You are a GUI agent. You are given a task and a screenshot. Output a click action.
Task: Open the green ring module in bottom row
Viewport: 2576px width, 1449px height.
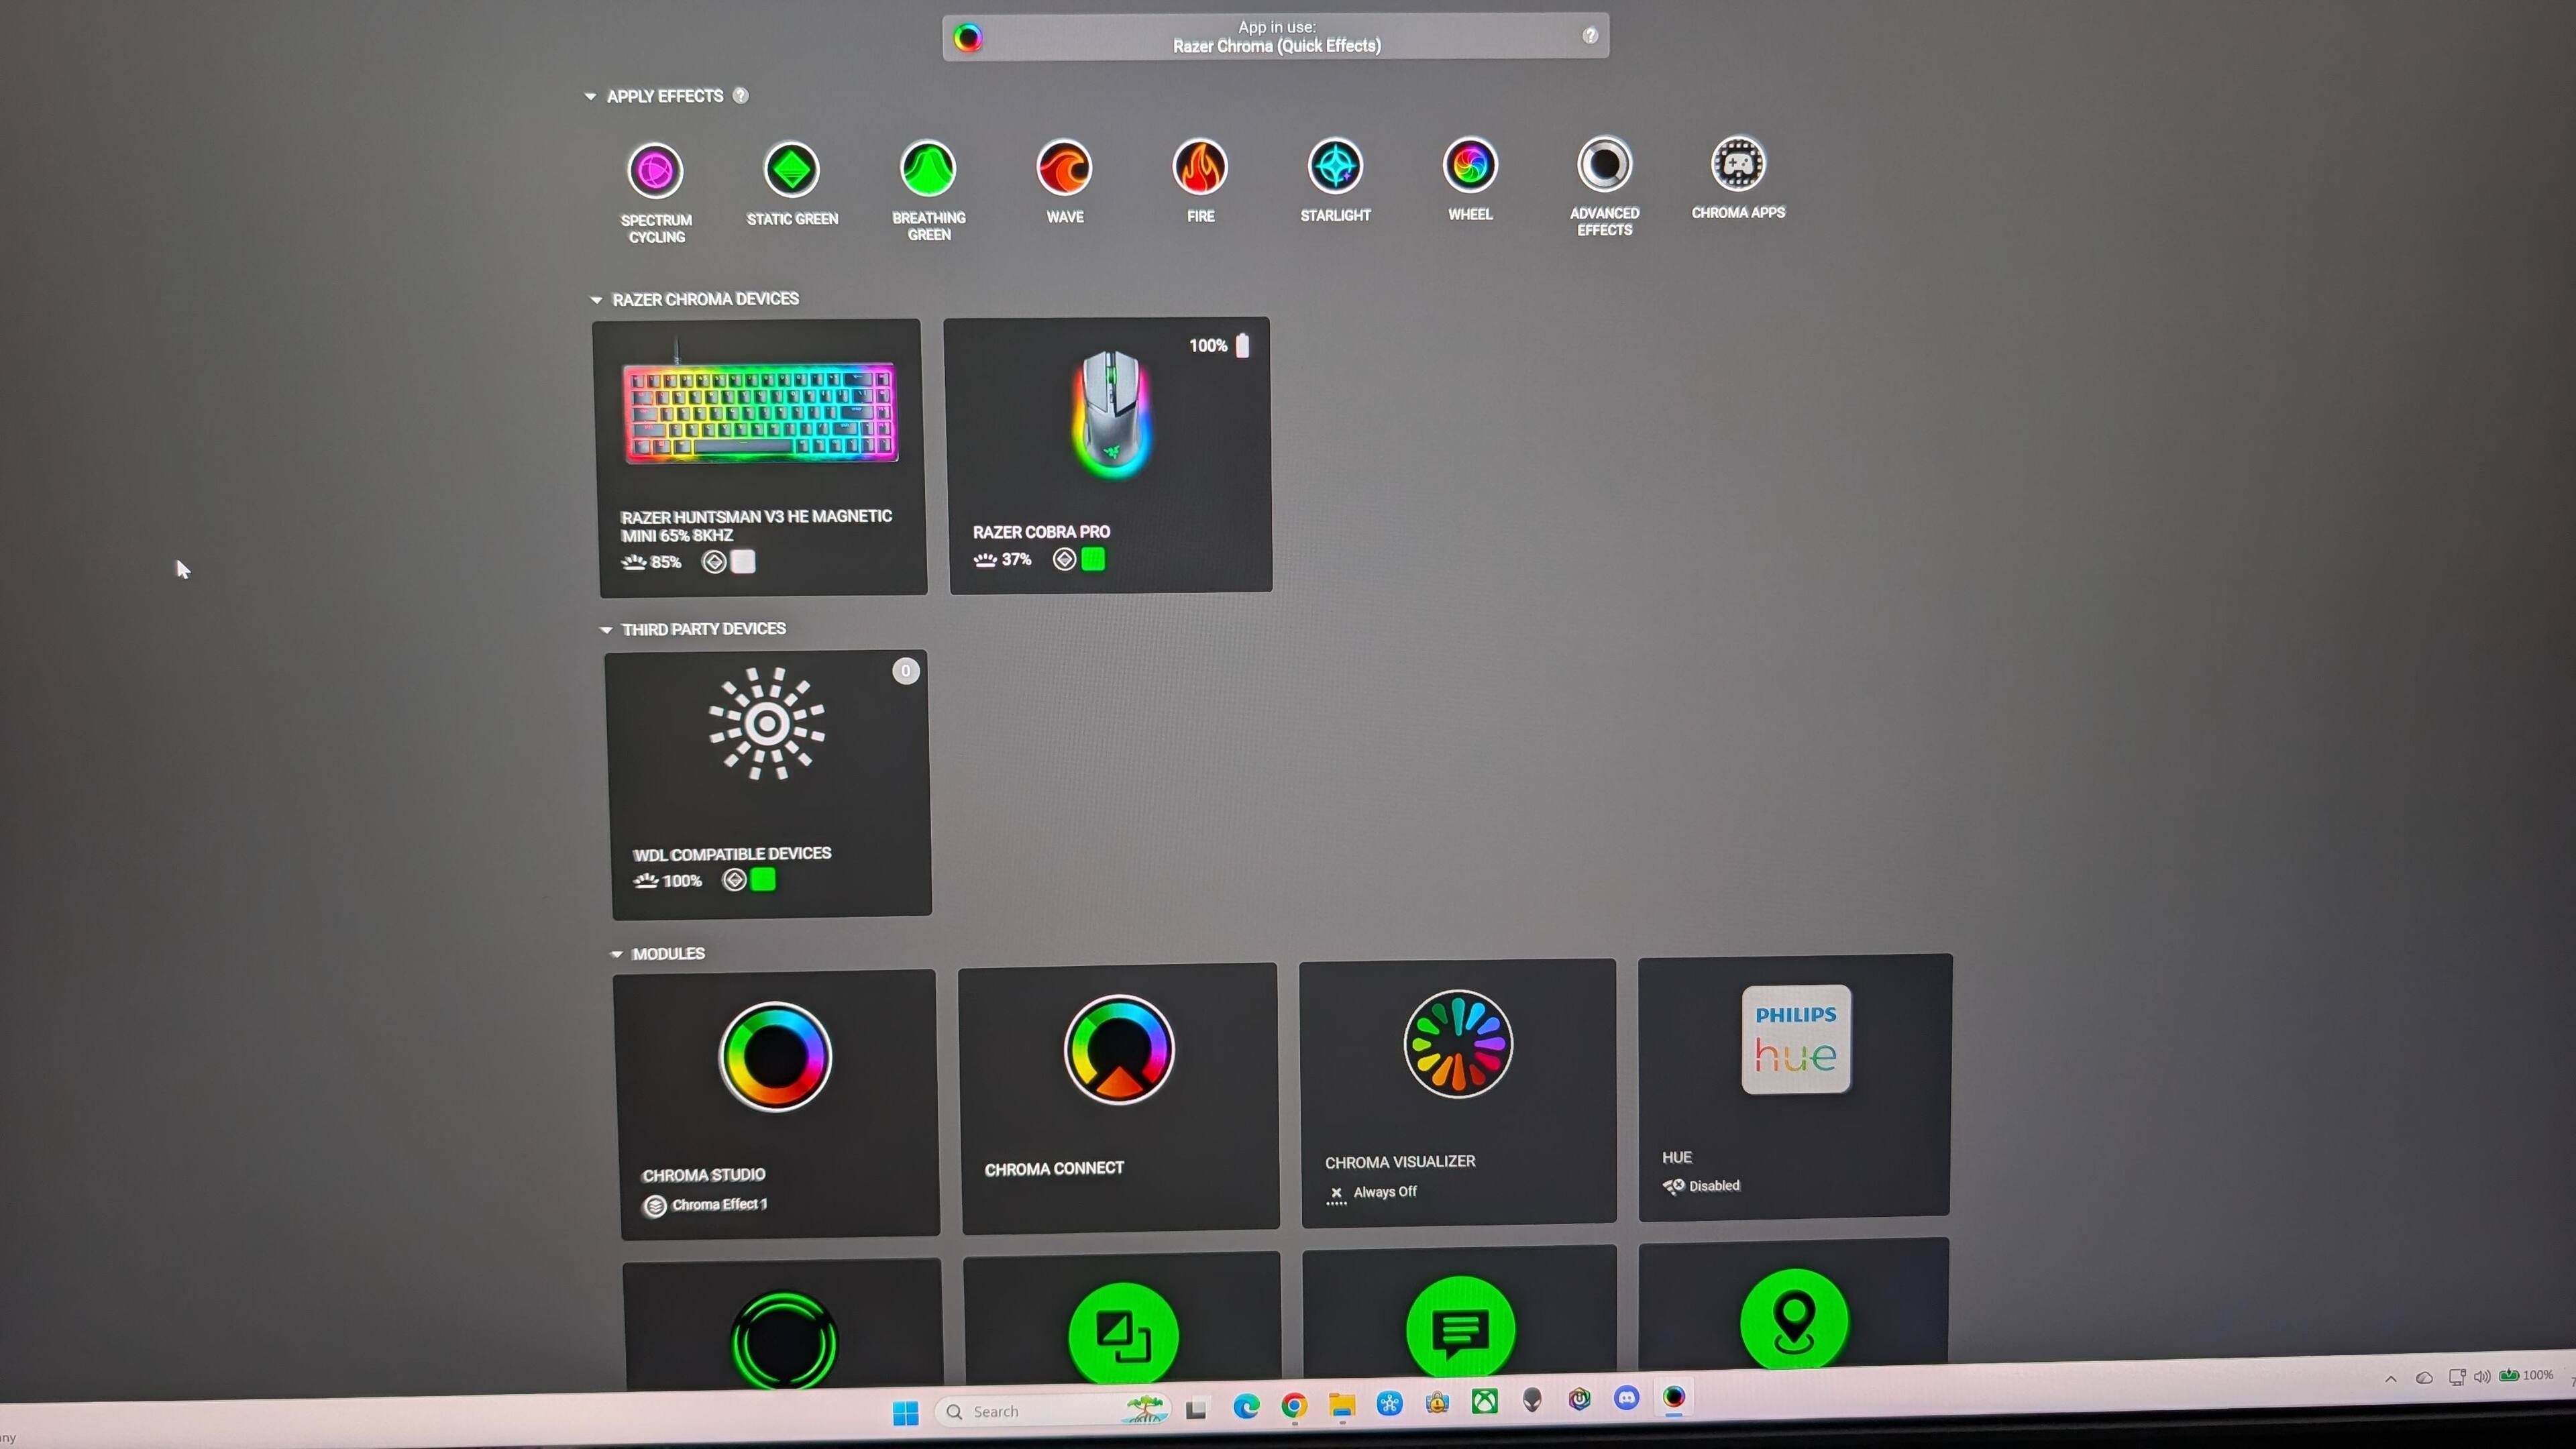pyautogui.click(x=783, y=1324)
